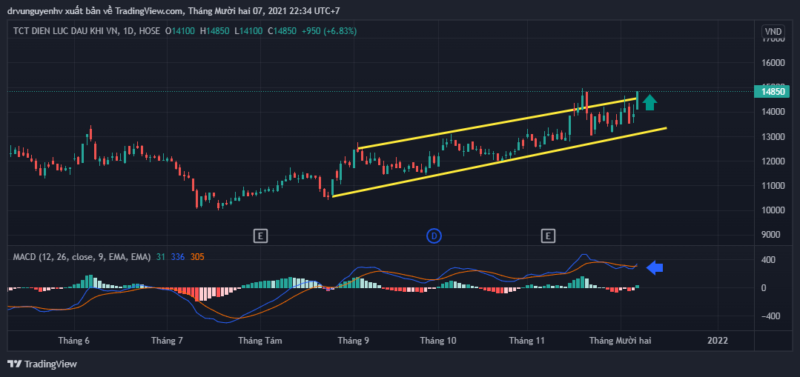Click the +950 (+6.83%) change value

329,31
